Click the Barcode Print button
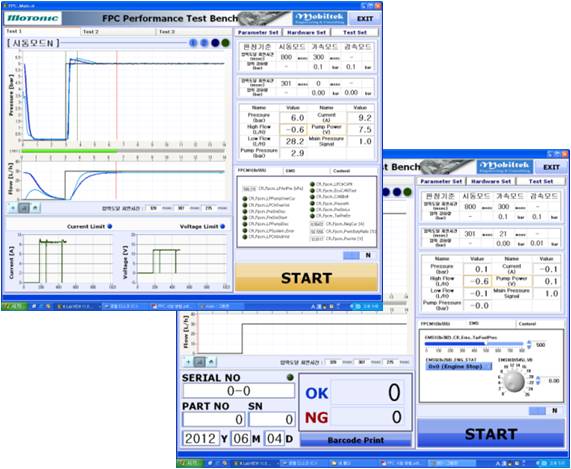571x469 pixels. pyautogui.click(x=355, y=440)
